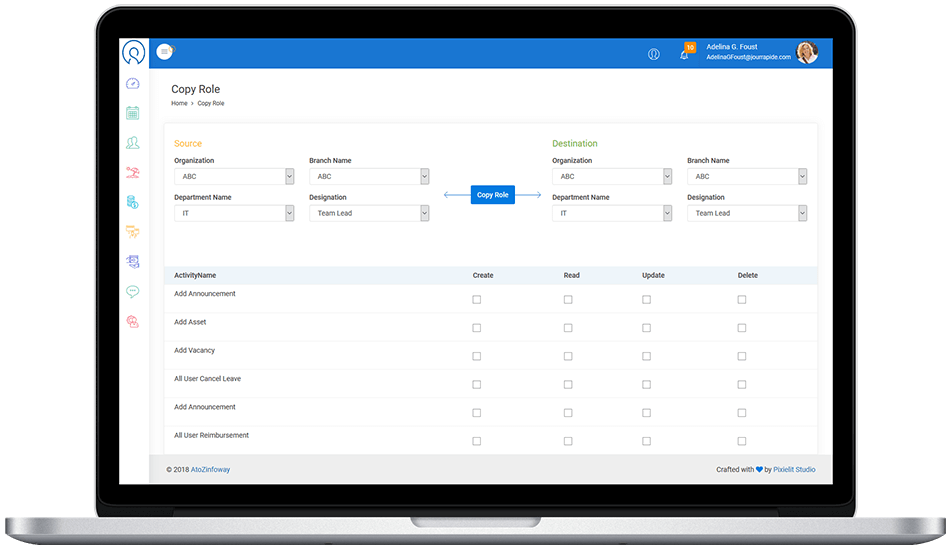Open the dashboard gauge sidebar icon
The width and height of the screenshot is (950, 550).
[133, 84]
